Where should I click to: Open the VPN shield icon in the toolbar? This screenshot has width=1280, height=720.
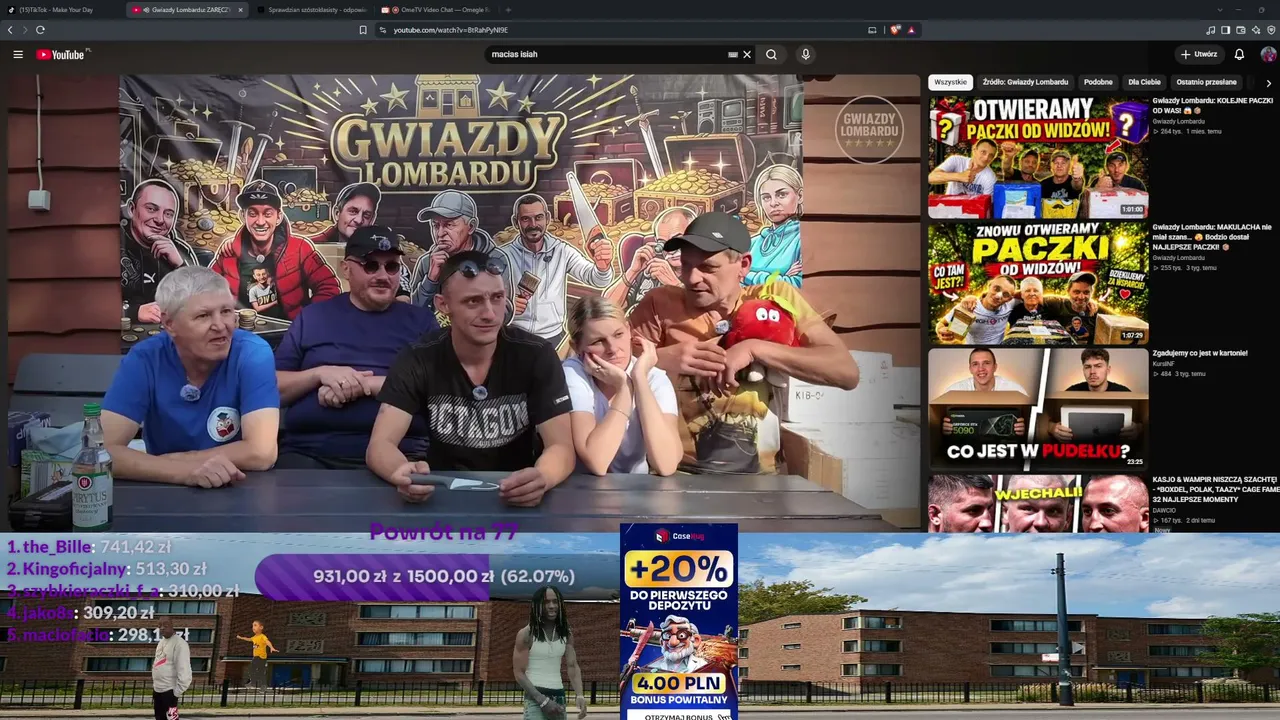1269,30
